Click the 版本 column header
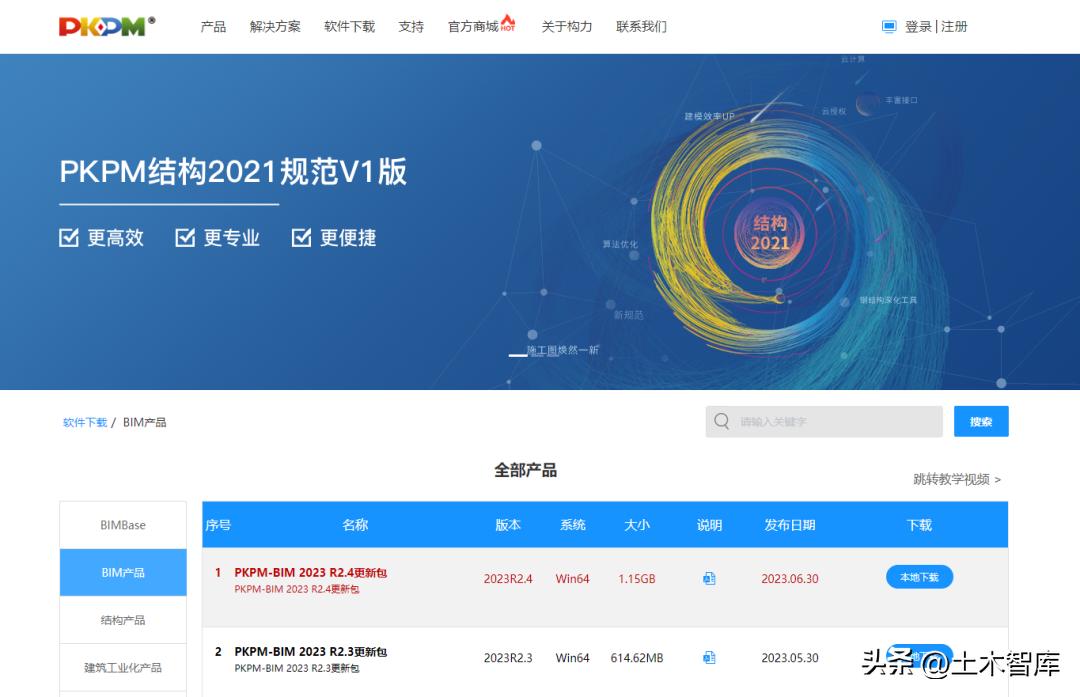The width and height of the screenshot is (1080, 697). [x=508, y=525]
